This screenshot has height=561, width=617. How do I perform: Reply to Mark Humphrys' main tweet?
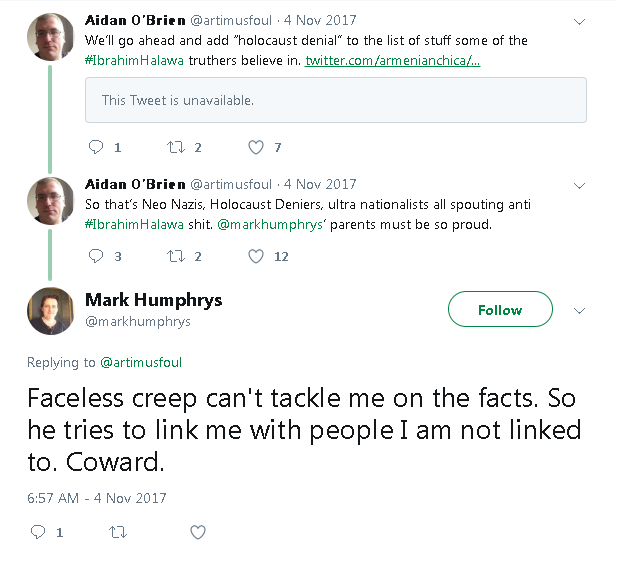[x=38, y=532]
